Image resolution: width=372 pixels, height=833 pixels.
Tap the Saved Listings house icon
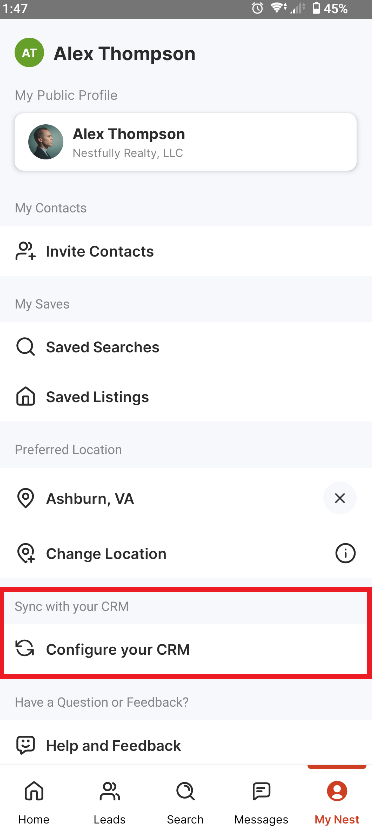pyautogui.click(x=26, y=397)
